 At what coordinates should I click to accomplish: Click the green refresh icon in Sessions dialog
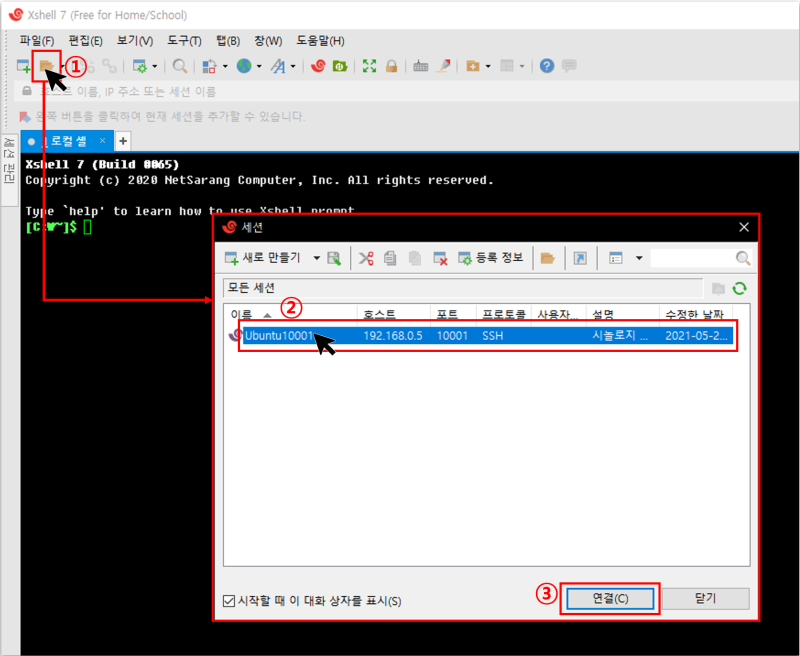point(739,289)
